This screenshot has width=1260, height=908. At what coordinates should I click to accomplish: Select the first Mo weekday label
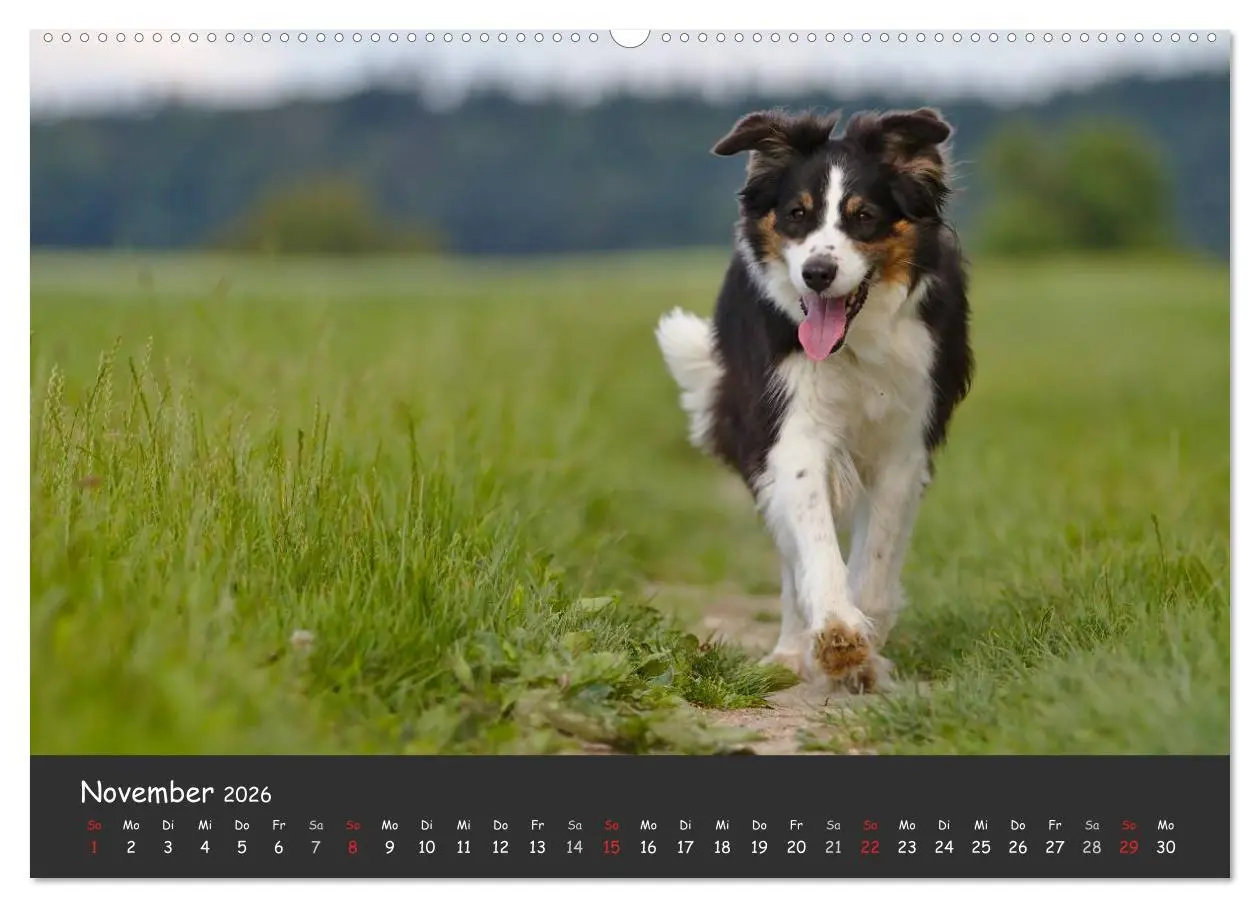point(132,825)
